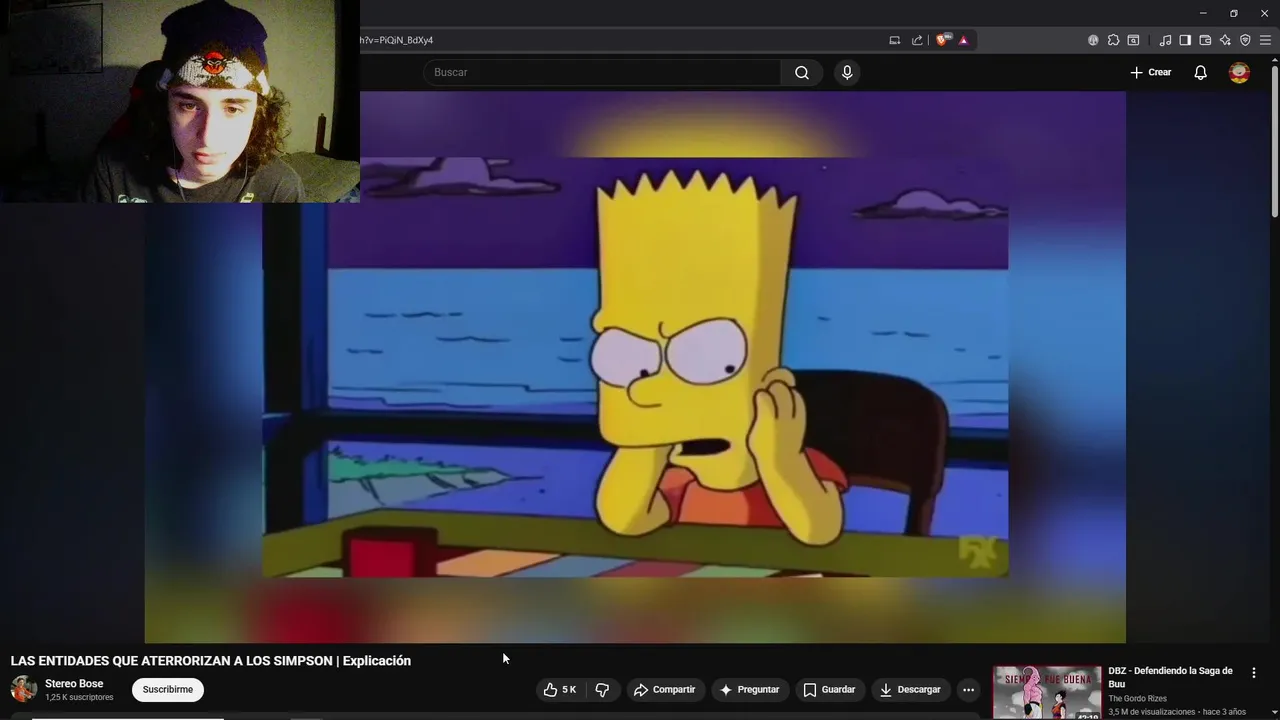Open the browser extensions puzzle icon
Screen dimensions: 1280x720
coord(1113,40)
